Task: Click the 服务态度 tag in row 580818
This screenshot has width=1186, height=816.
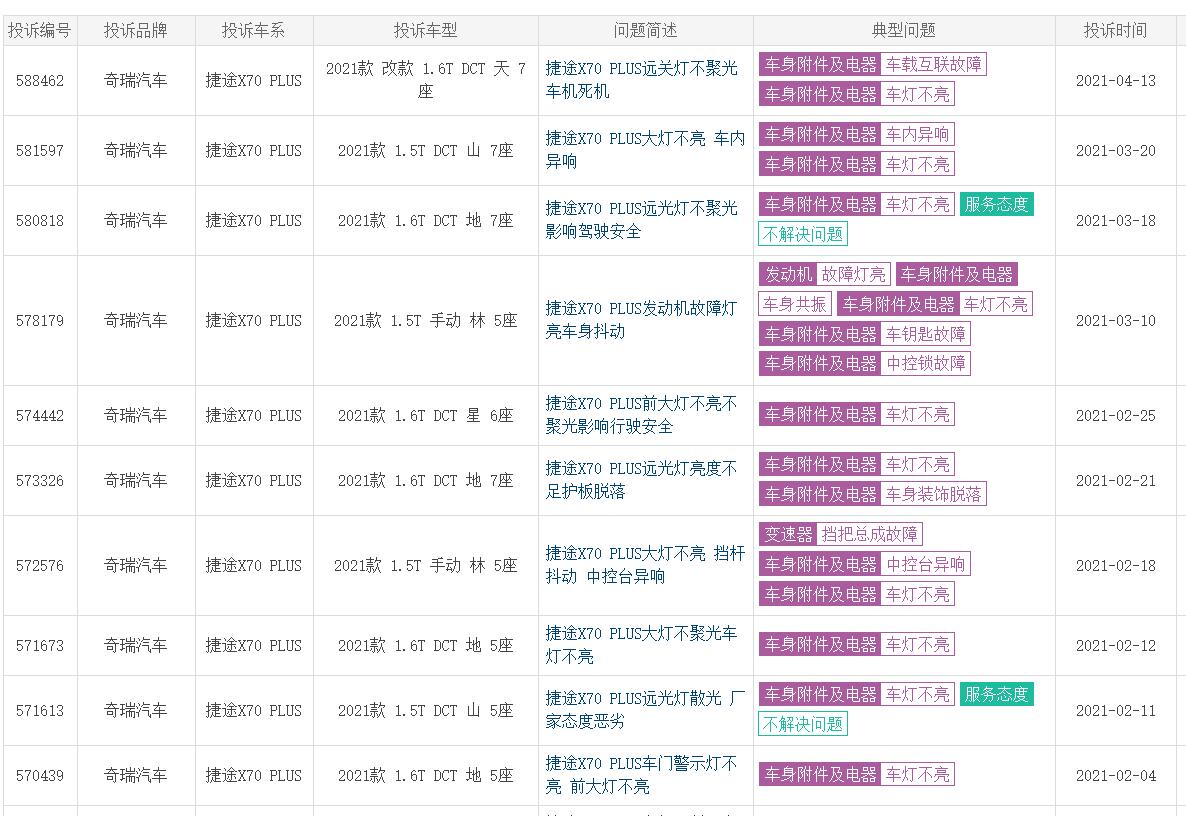Action: click(996, 204)
